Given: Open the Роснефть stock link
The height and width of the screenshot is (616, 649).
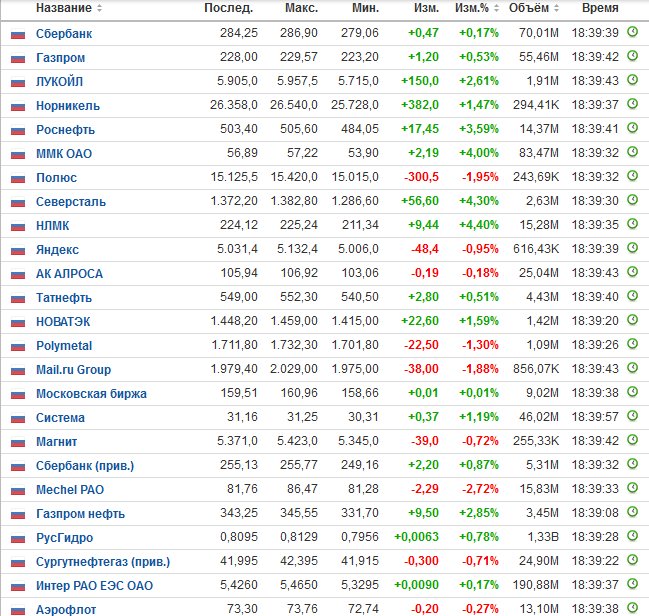Looking at the screenshot, I should (65, 130).
